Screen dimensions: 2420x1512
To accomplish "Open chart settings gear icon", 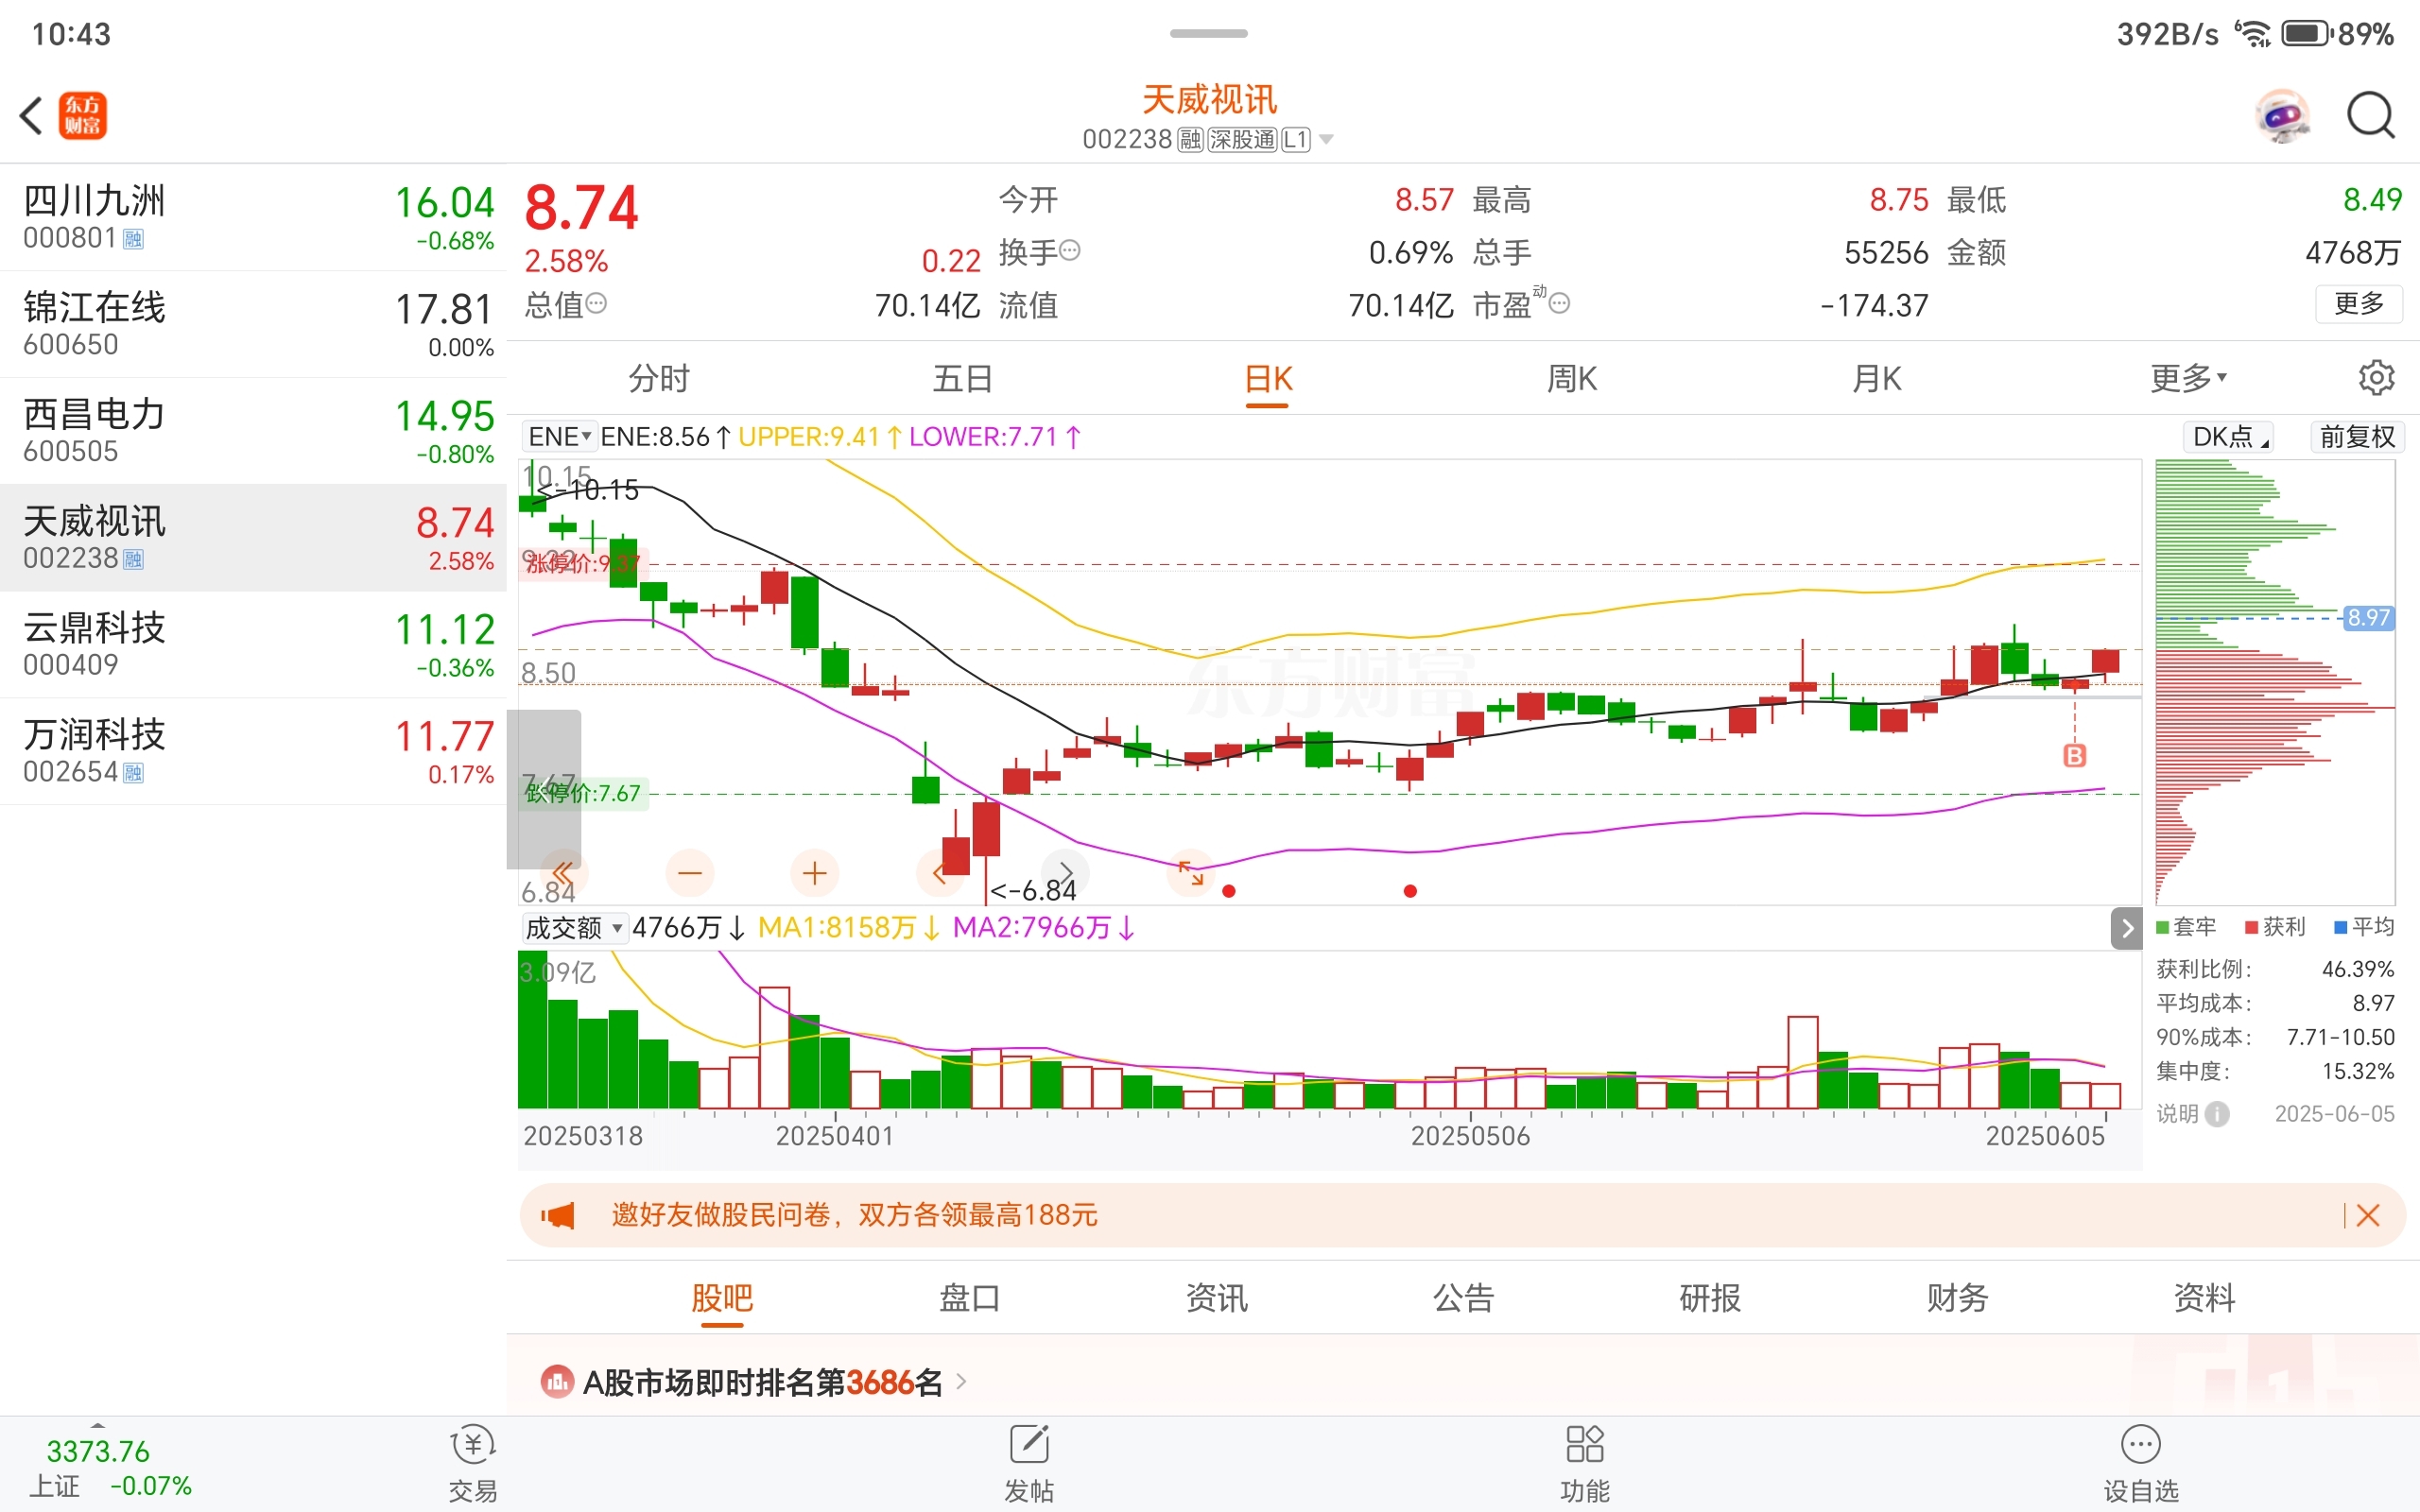I will [2376, 378].
